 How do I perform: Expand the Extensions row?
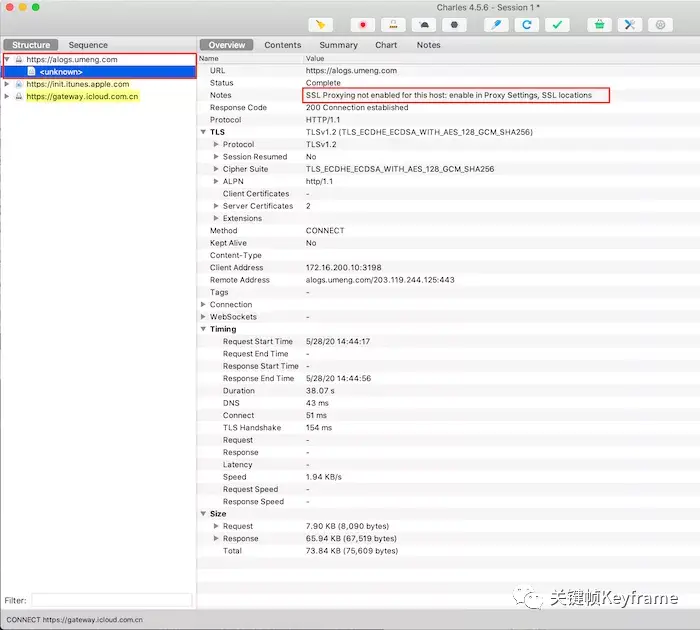coord(216,218)
